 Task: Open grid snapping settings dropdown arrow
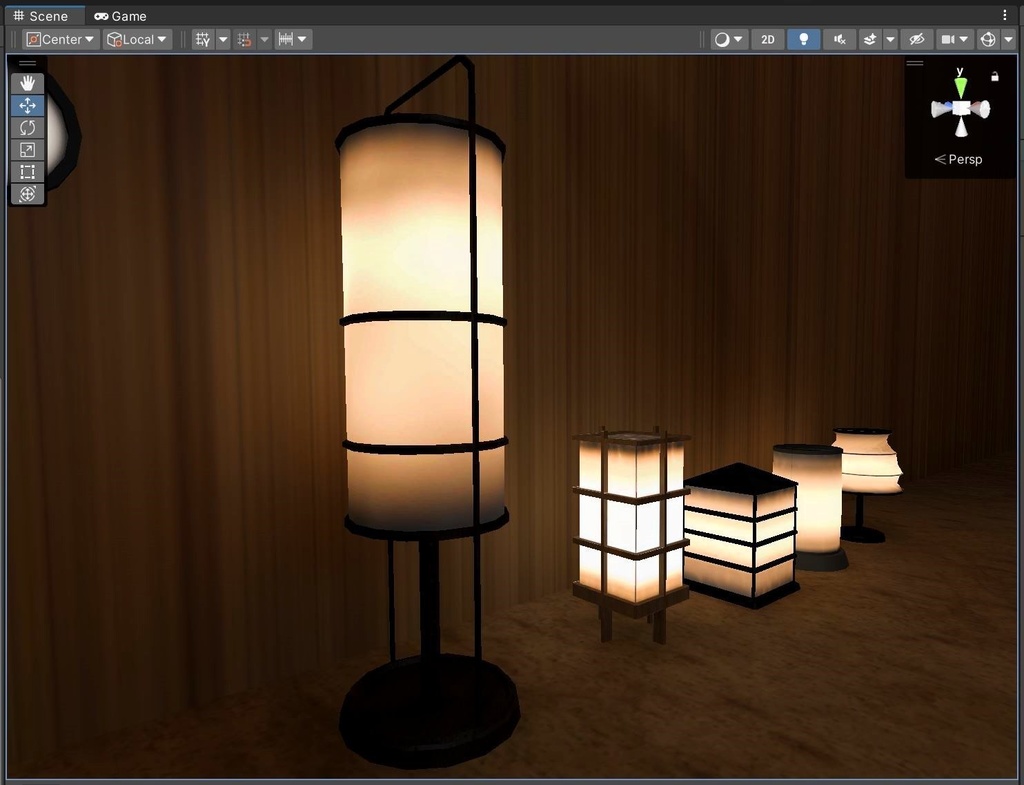pos(264,39)
